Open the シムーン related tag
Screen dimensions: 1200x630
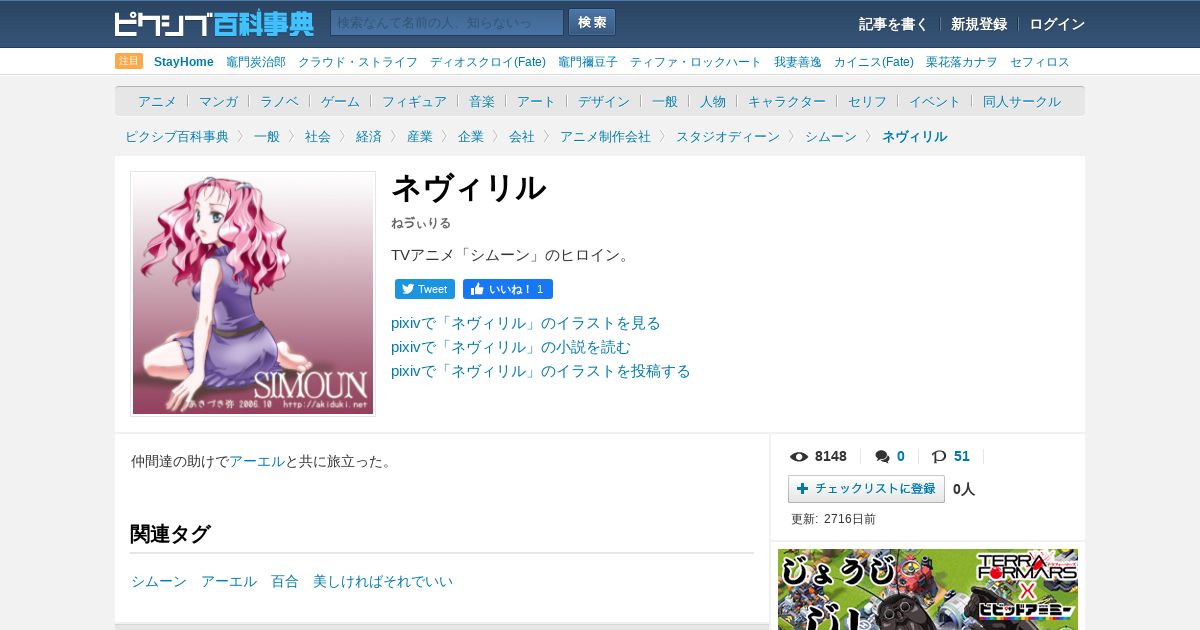tap(159, 581)
